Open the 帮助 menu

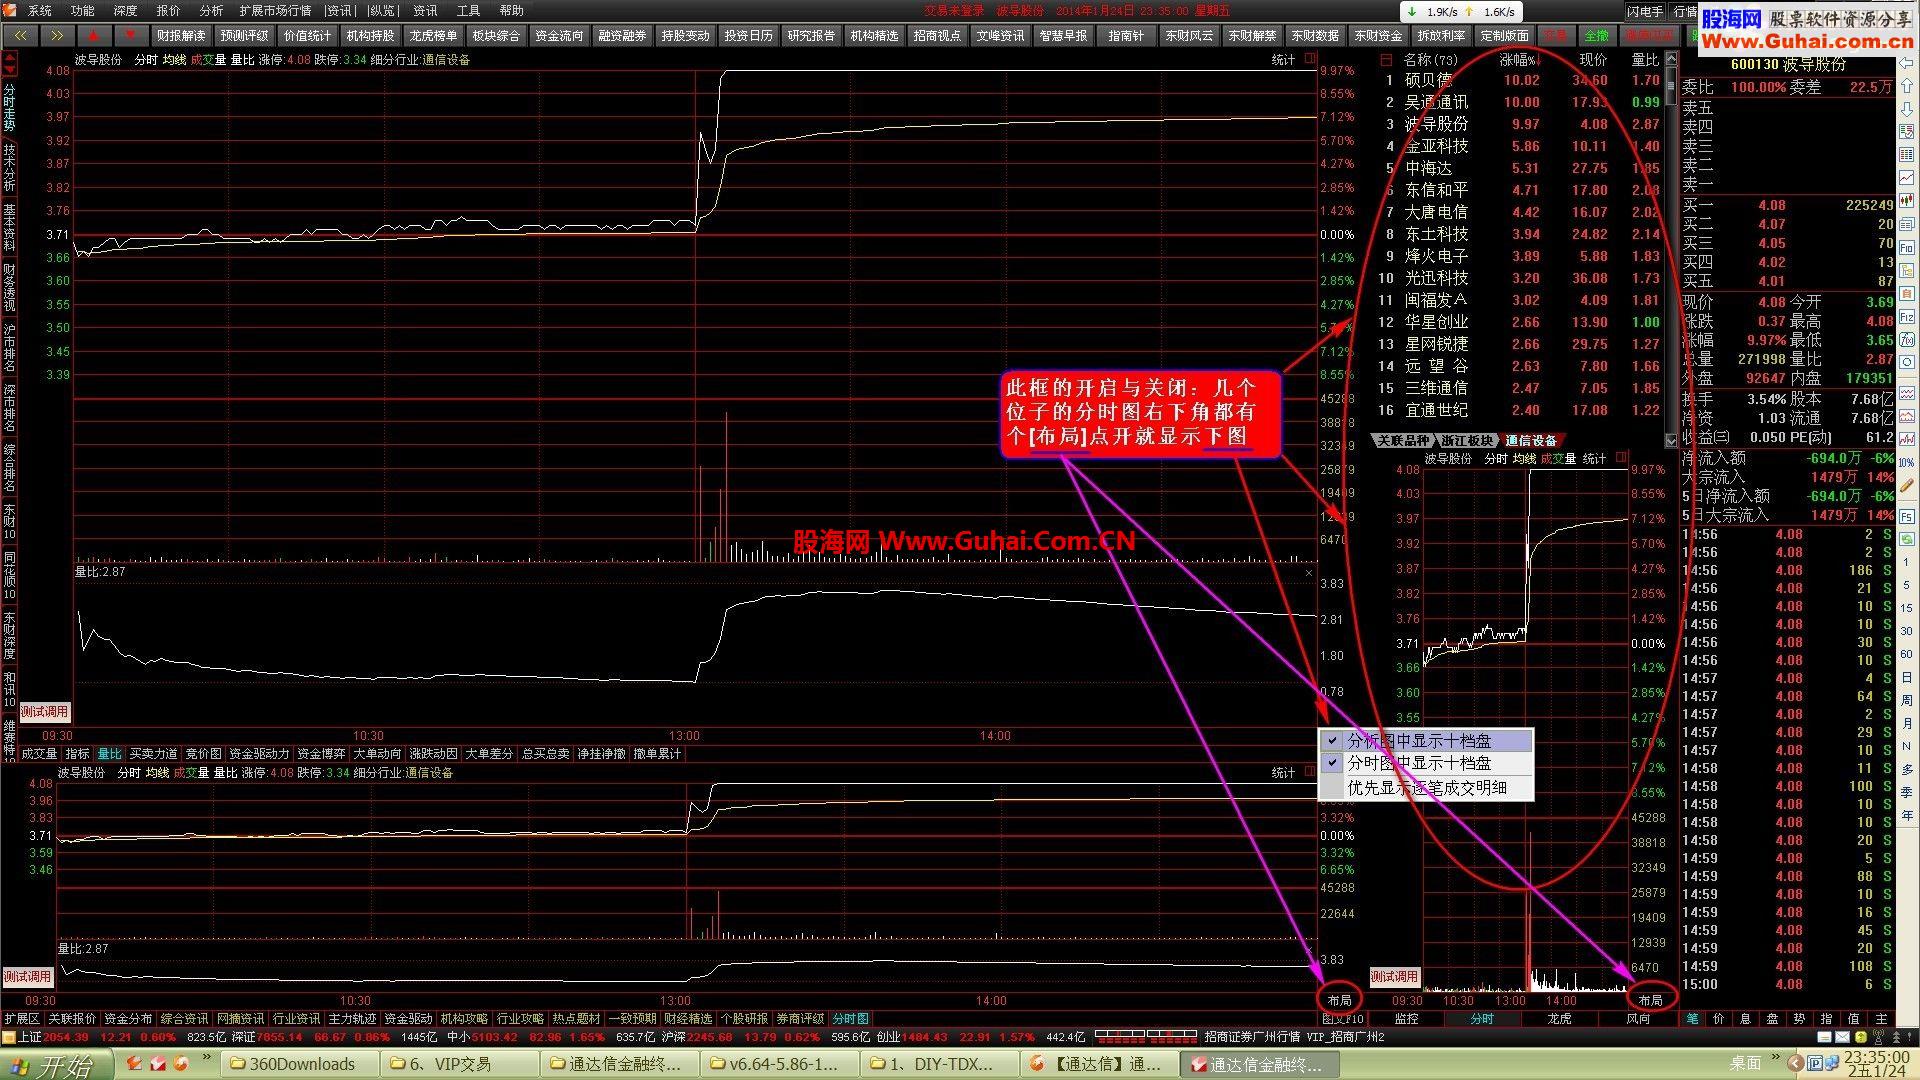click(511, 11)
